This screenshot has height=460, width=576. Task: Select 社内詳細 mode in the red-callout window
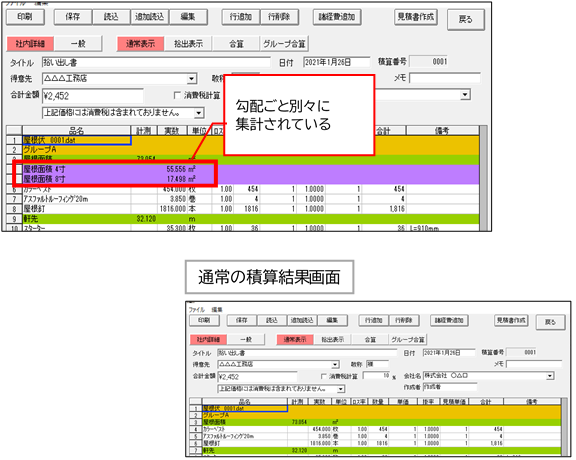point(30,44)
